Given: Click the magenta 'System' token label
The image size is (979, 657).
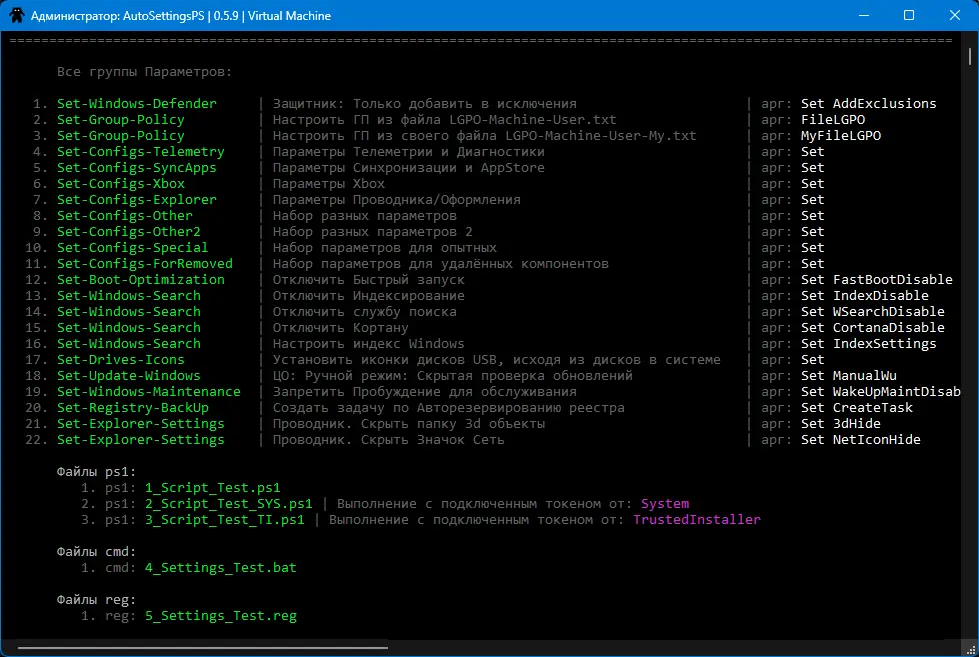Looking at the screenshot, I should 665,504.
